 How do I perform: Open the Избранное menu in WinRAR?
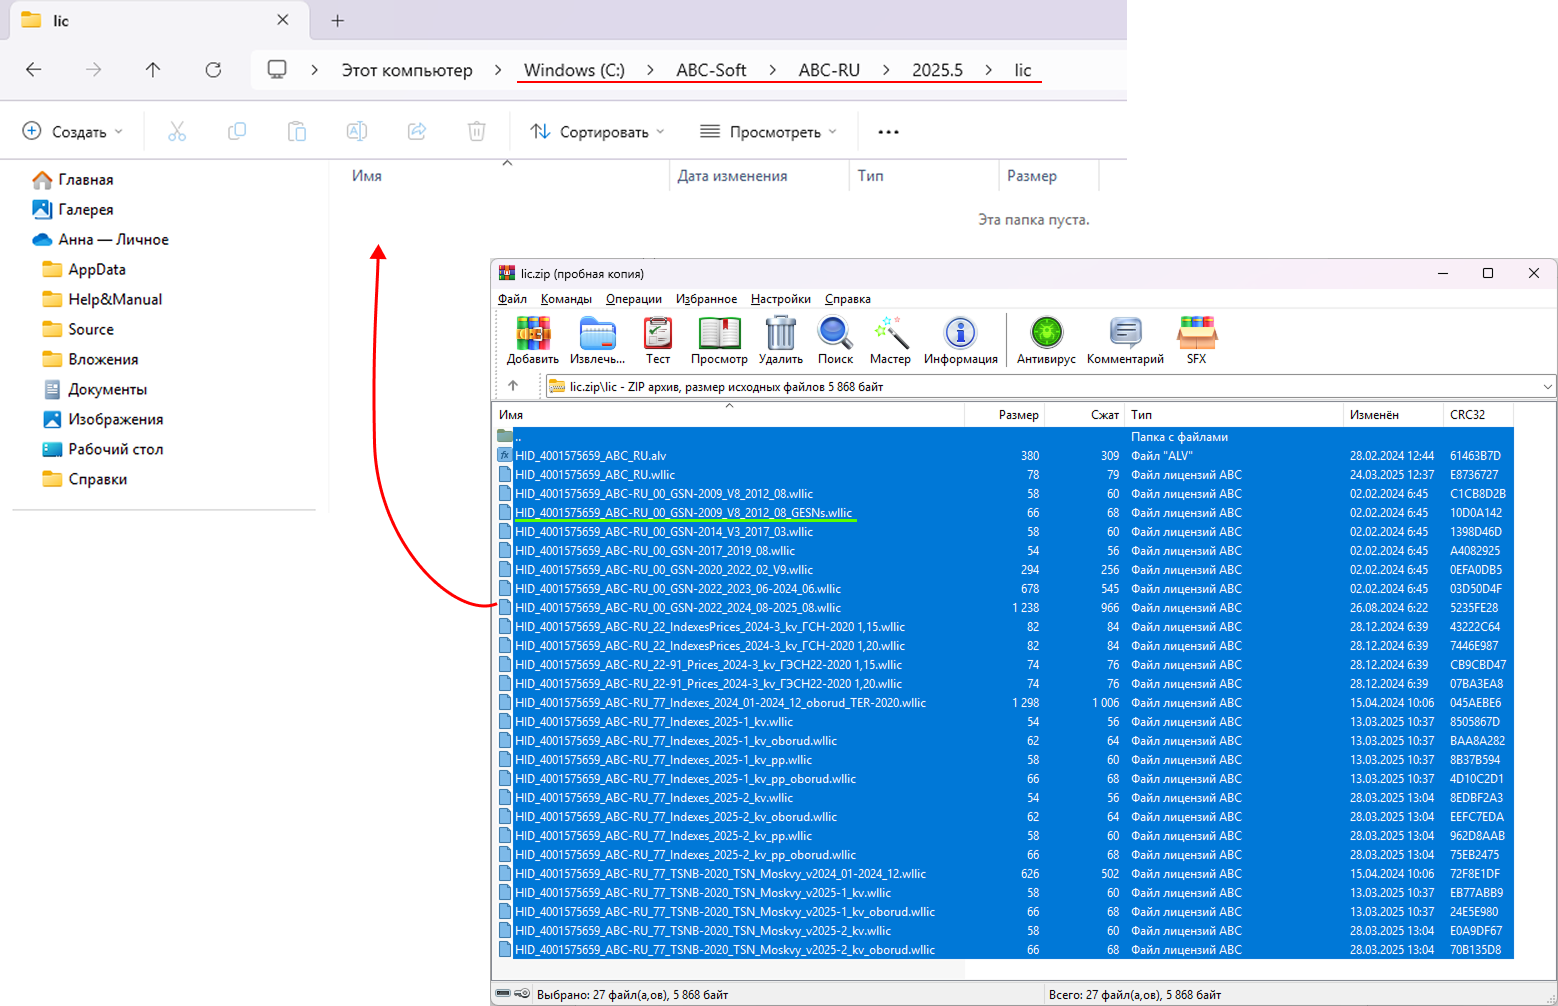click(x=706, y=299)
